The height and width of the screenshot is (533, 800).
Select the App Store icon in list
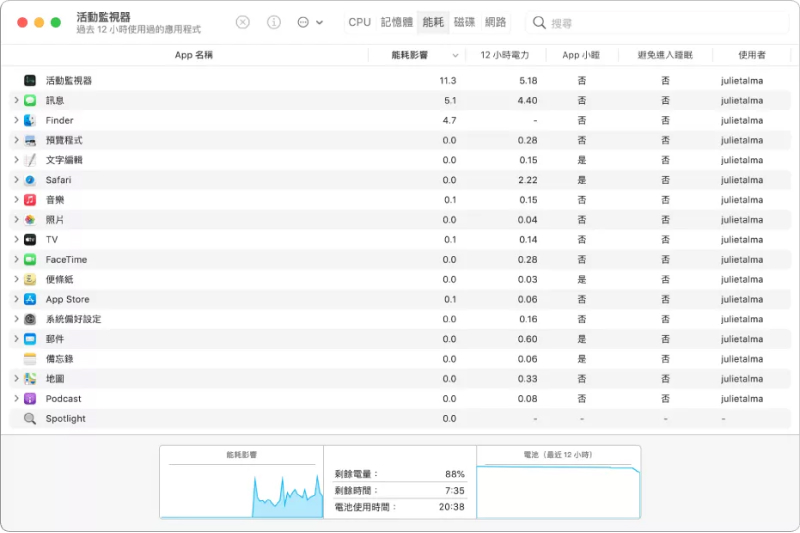tap(30, 299)
